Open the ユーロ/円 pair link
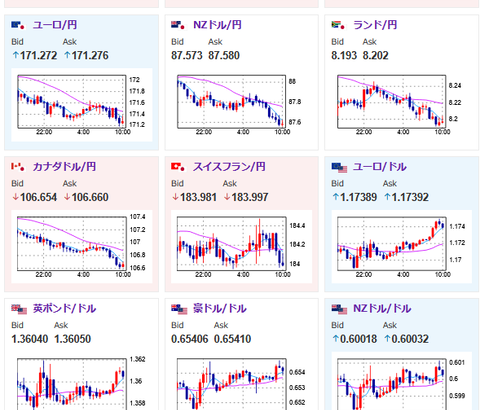 point(55,25)
